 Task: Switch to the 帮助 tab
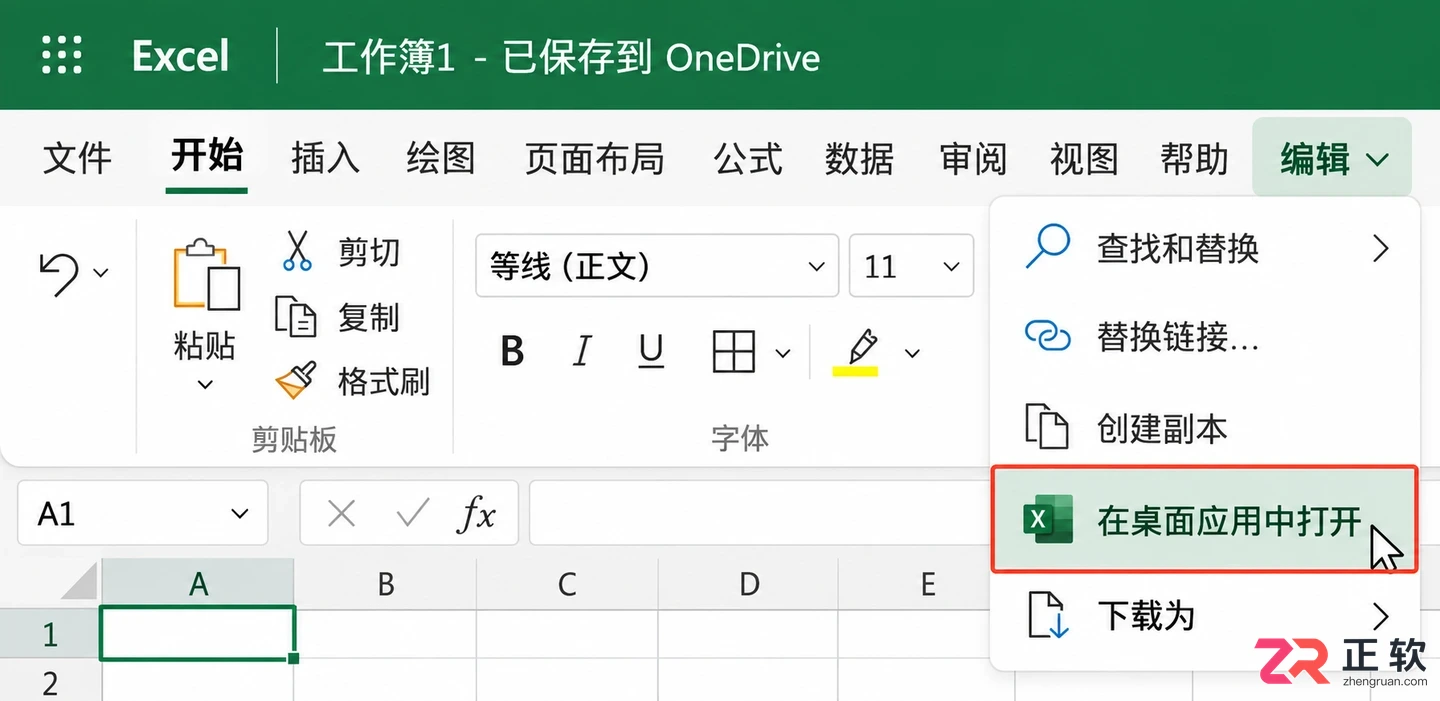tap(1193, 158)
